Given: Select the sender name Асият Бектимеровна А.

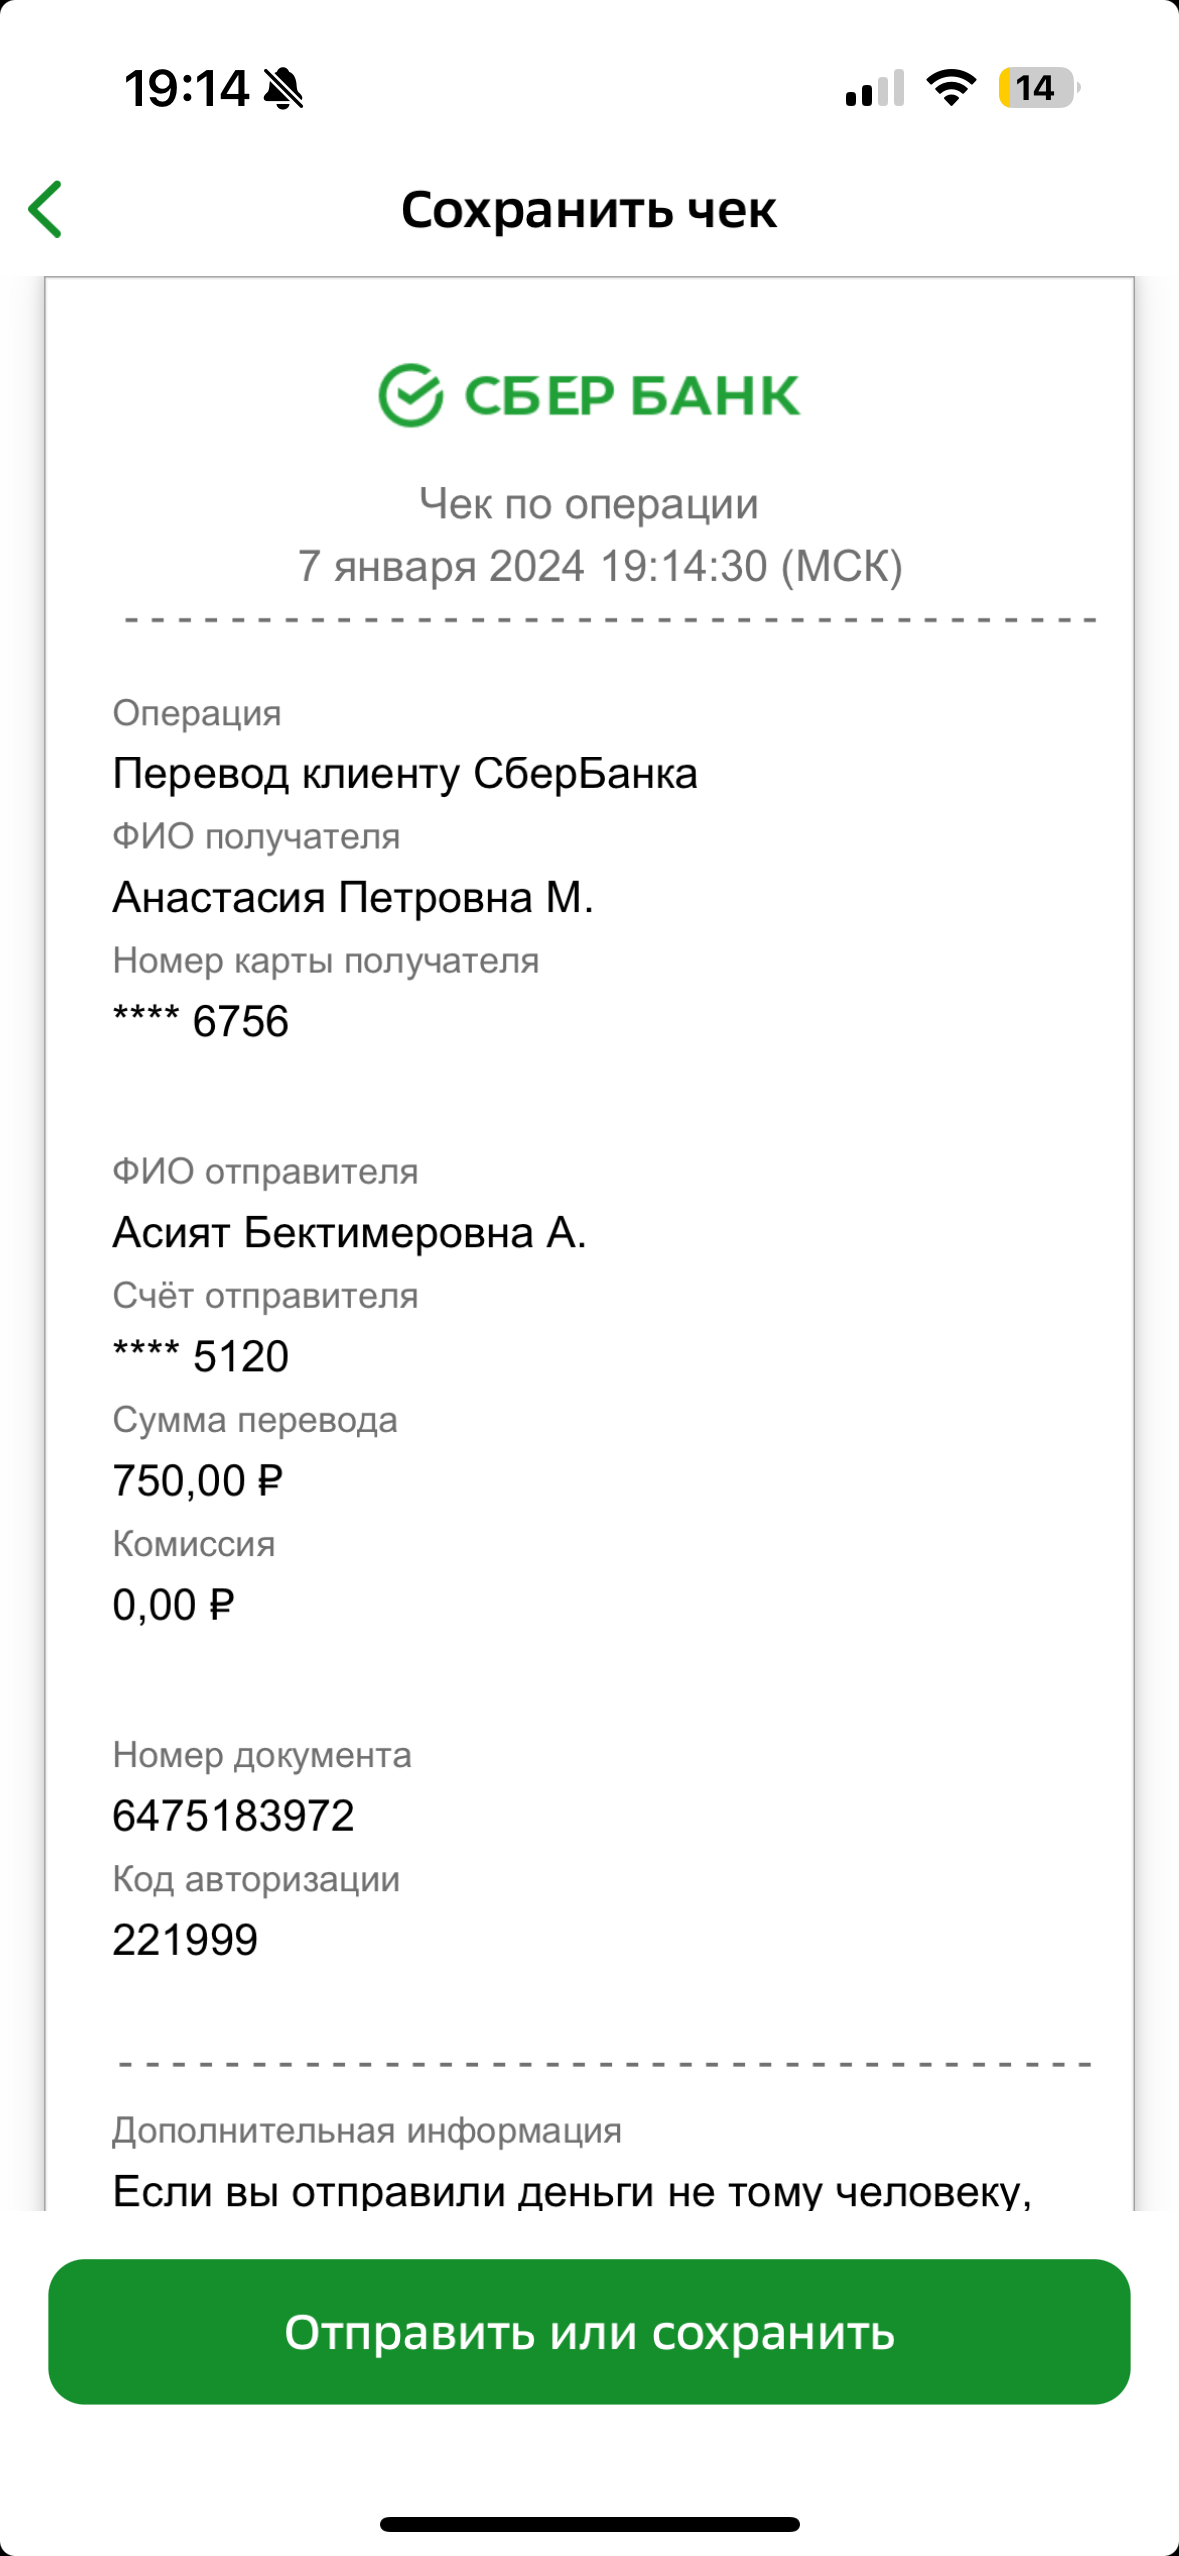Looking at the screenshot, I should click(349, 1232).
